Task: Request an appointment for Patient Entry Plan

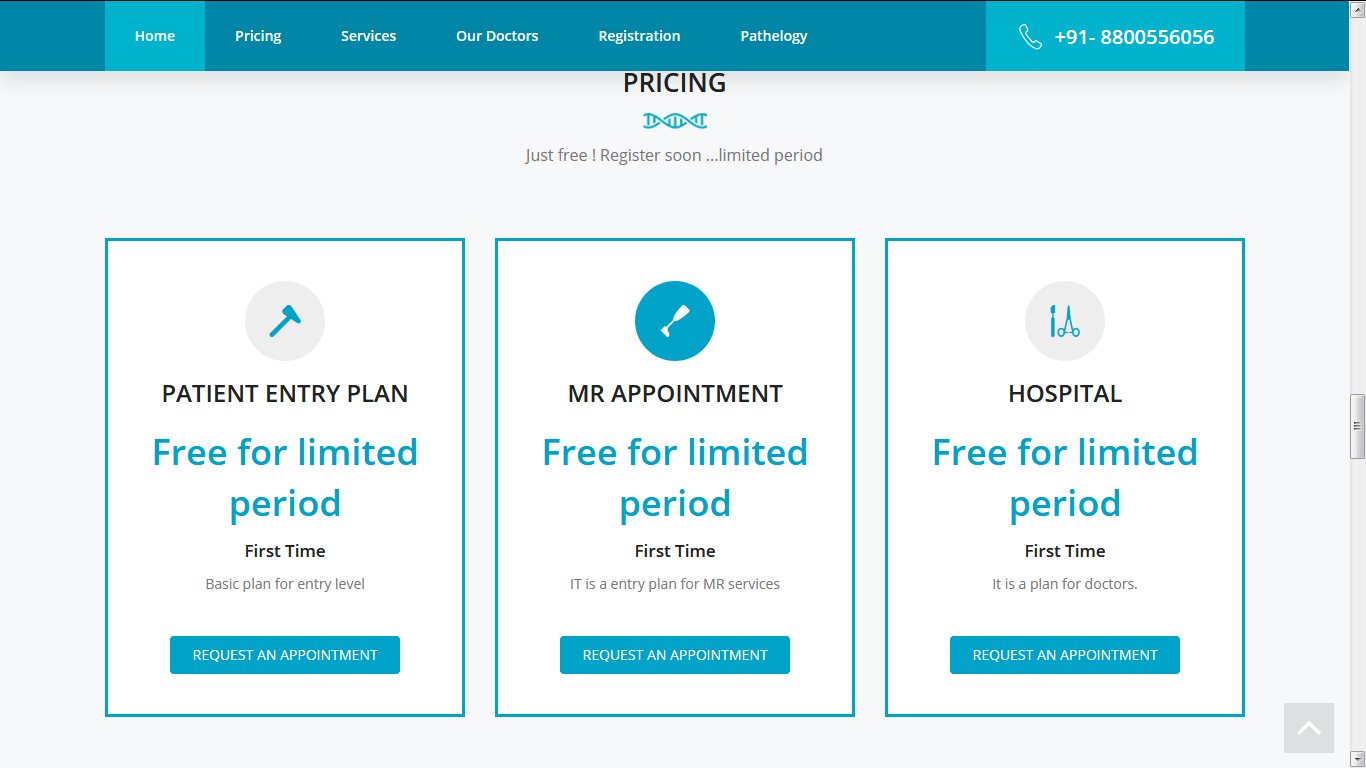Action: click(285, 655)
